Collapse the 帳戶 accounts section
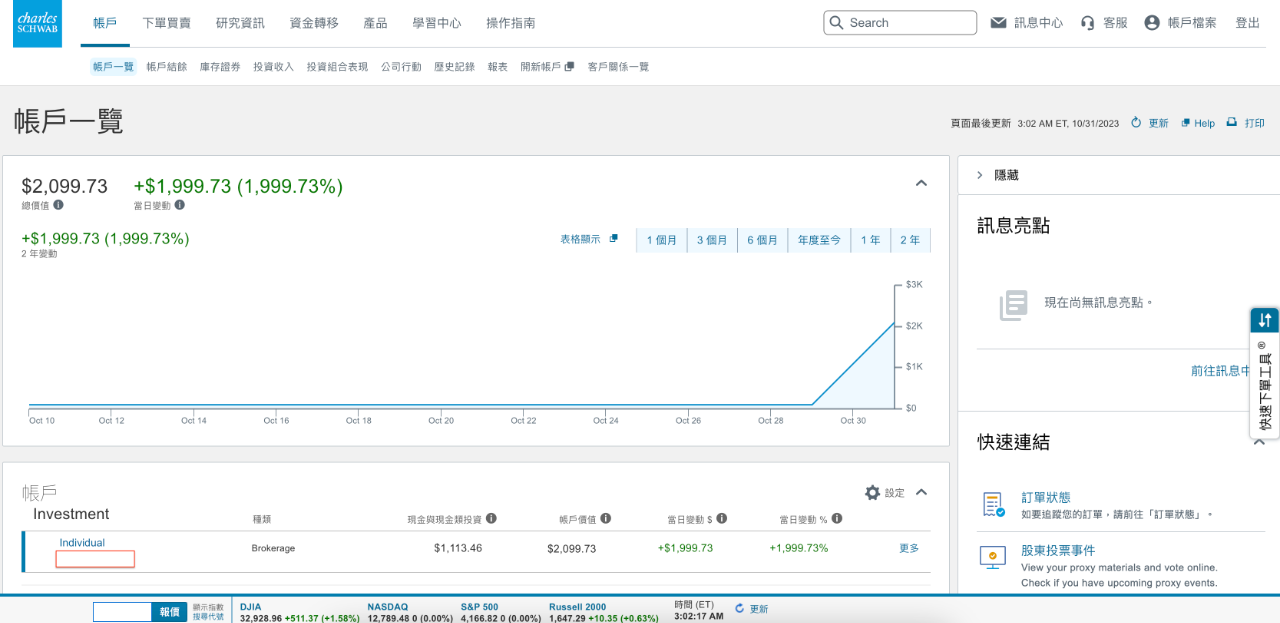Image resolution: width=1280 pixels, height=623 pixels. 922,492
